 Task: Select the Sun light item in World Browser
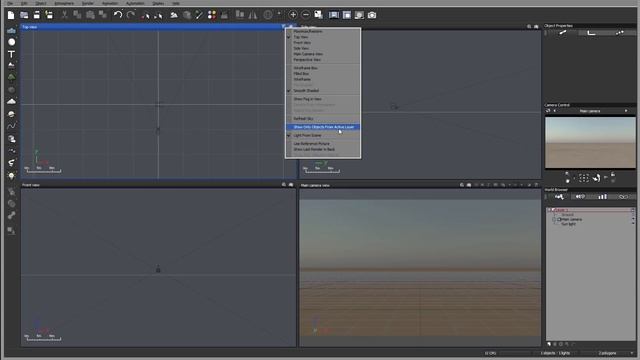(x=568, y=224)
